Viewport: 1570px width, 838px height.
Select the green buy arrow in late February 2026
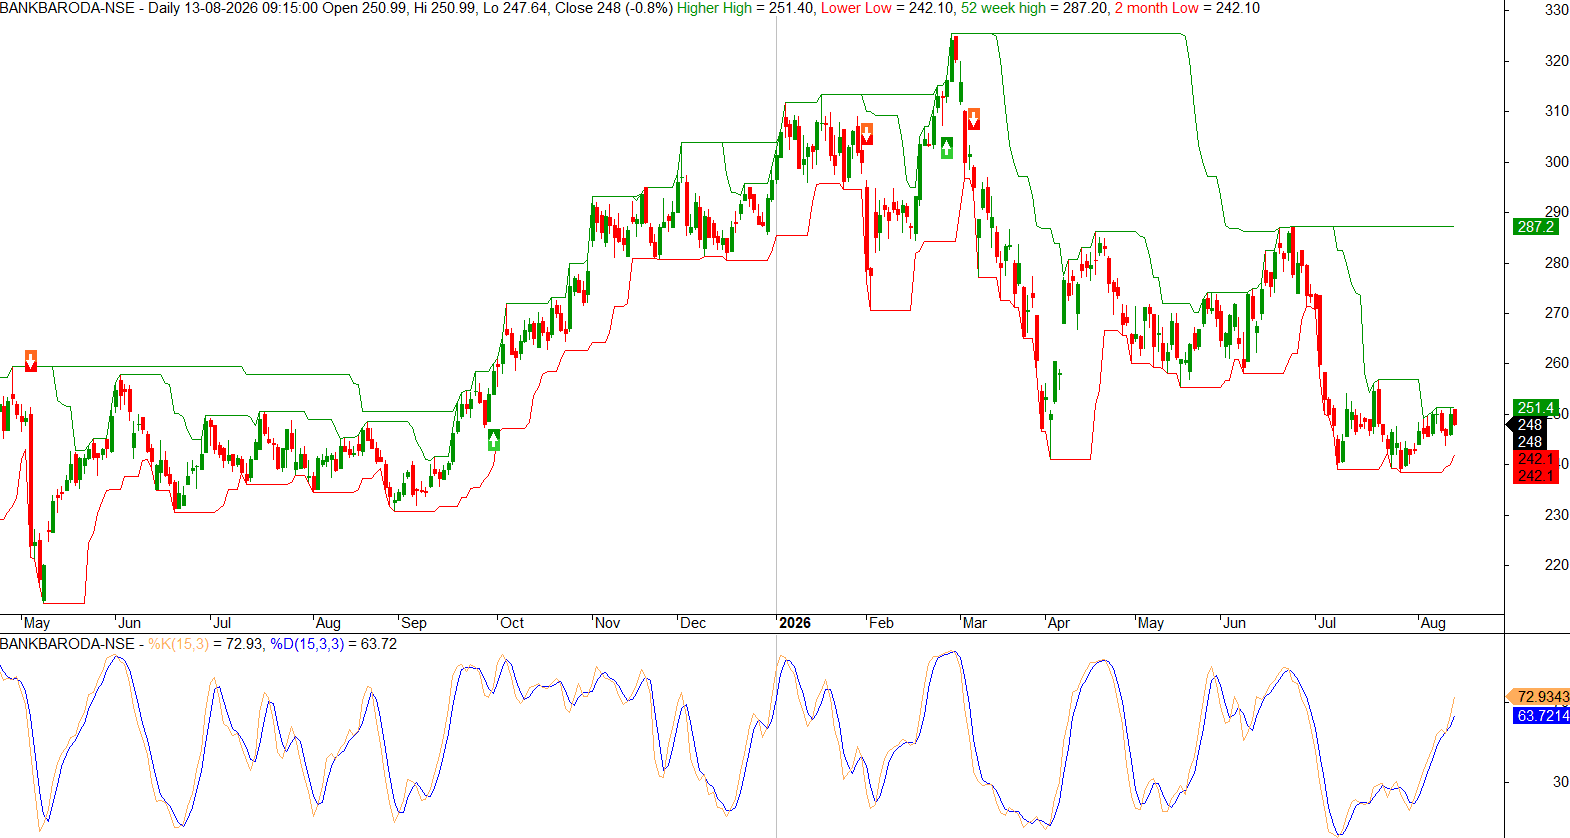point(947,148)
